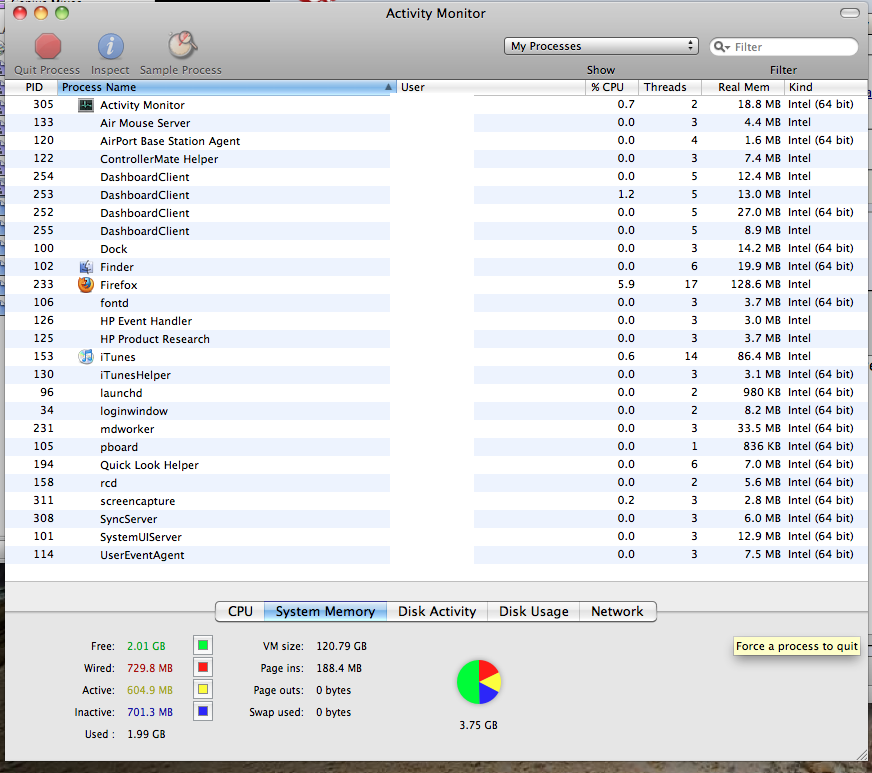This screenshot has height=773, width=872.
Task: Select the UserEventAgent process row
Action: click(436, 555)
